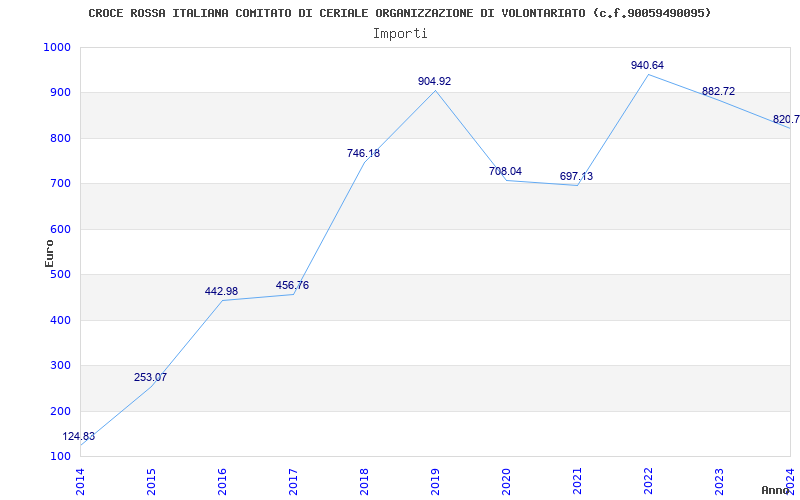This screenshot has width=800, height=500.
Task: Click the 2024 year label on x-axis
Action: pos(790,482)
